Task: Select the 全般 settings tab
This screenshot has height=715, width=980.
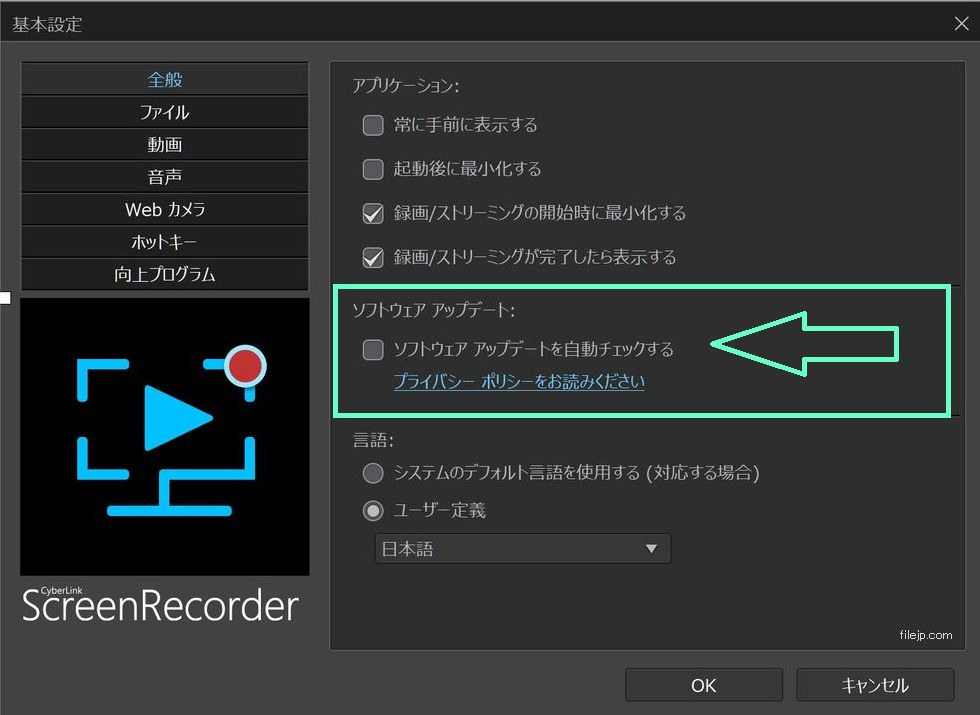Action: (x=164, y=79)
